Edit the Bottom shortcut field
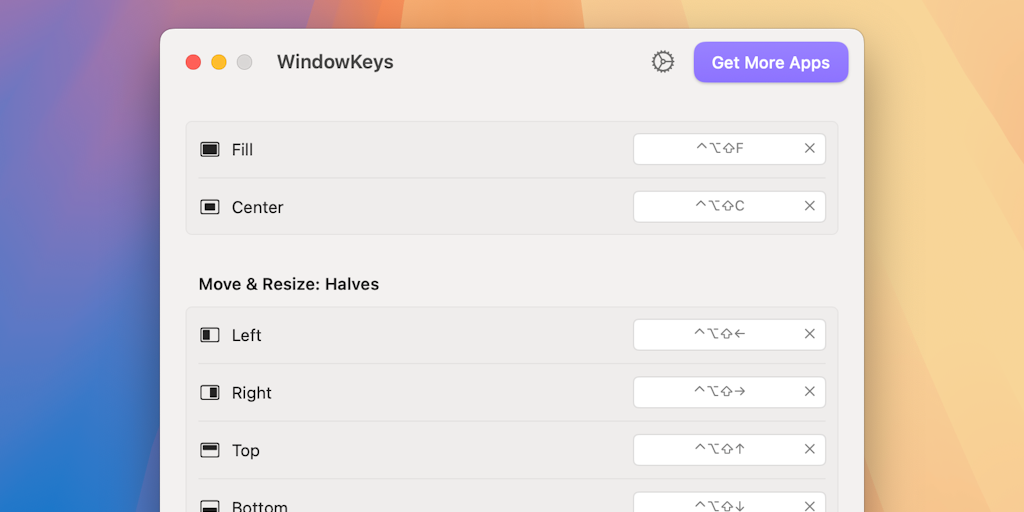The height and width of the screenshot is (512, 1024). pyautogui.click(x=729, y=502)
